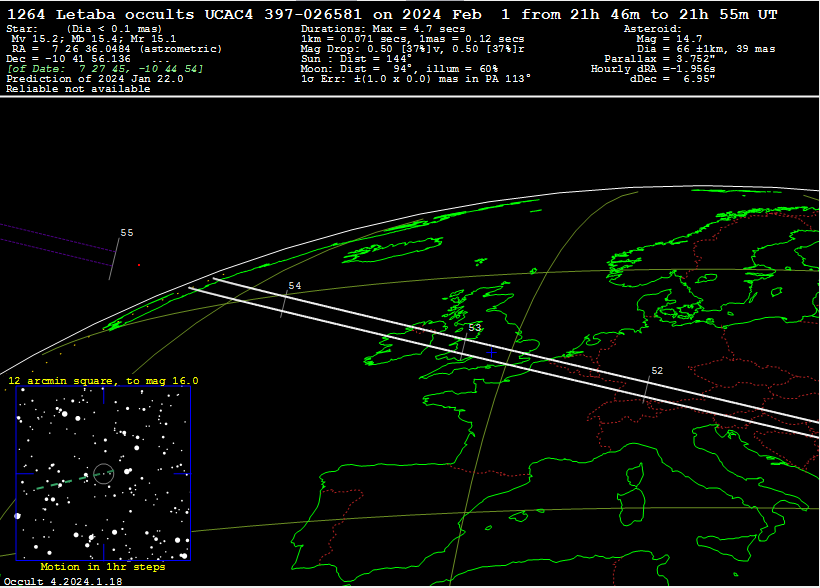
Task: Click the 'Star:' heading in the header
Action: (x=22, y=29)
